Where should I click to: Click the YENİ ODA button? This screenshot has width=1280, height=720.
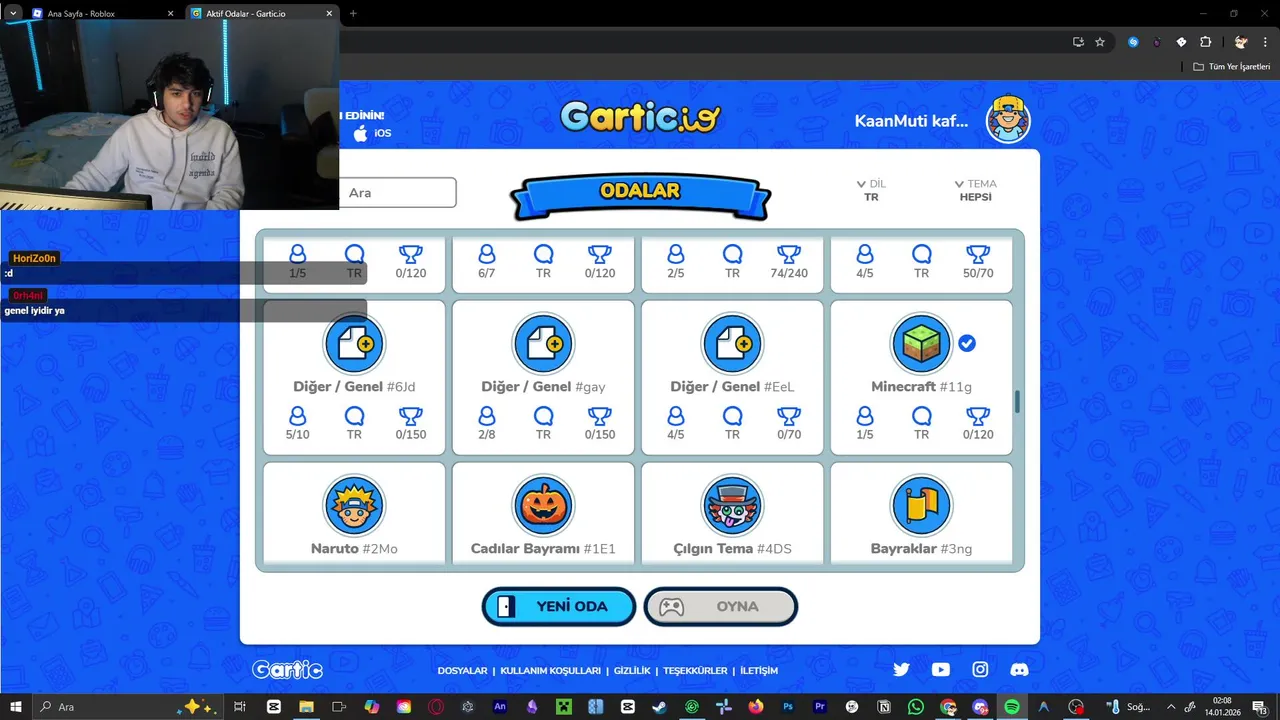click(x=559, y=606)
